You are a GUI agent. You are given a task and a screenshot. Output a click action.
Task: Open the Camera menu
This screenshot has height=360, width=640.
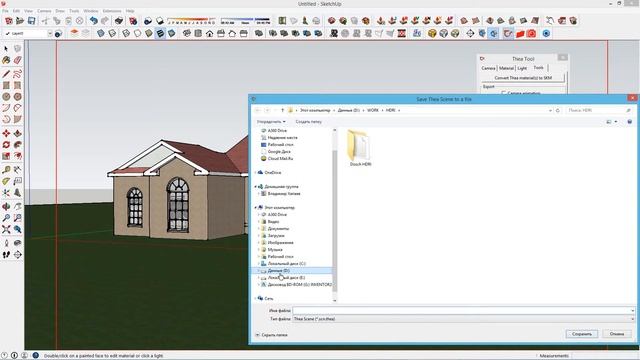tap(44, 11)
